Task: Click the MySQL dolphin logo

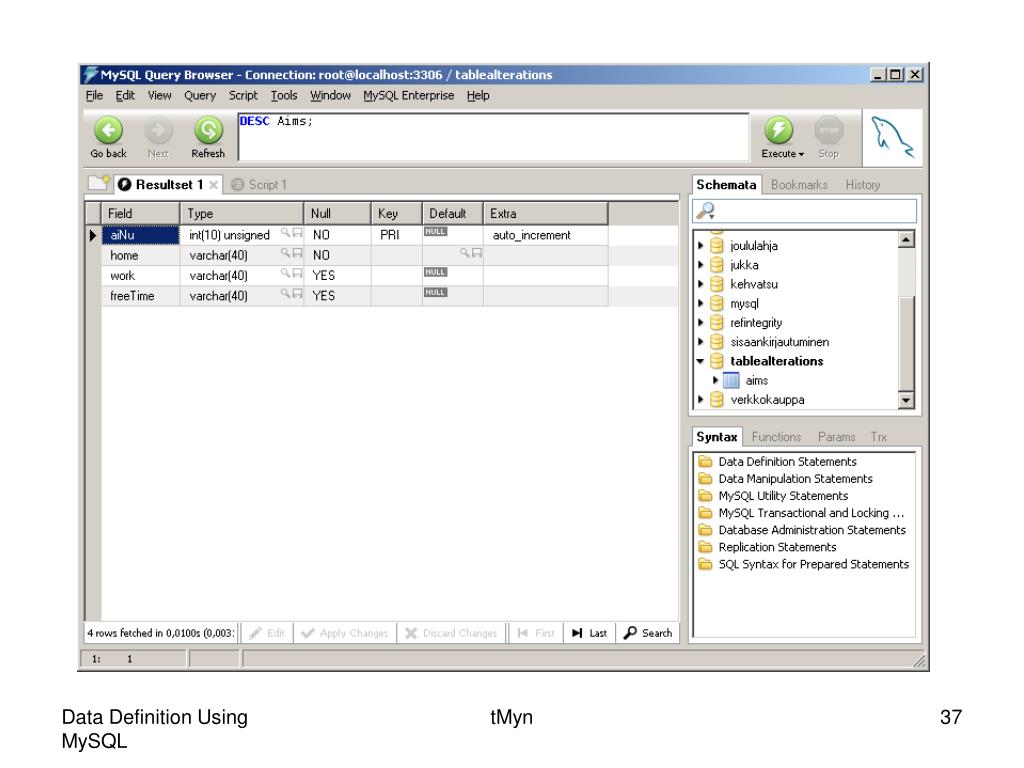Action: coord(892,137)
